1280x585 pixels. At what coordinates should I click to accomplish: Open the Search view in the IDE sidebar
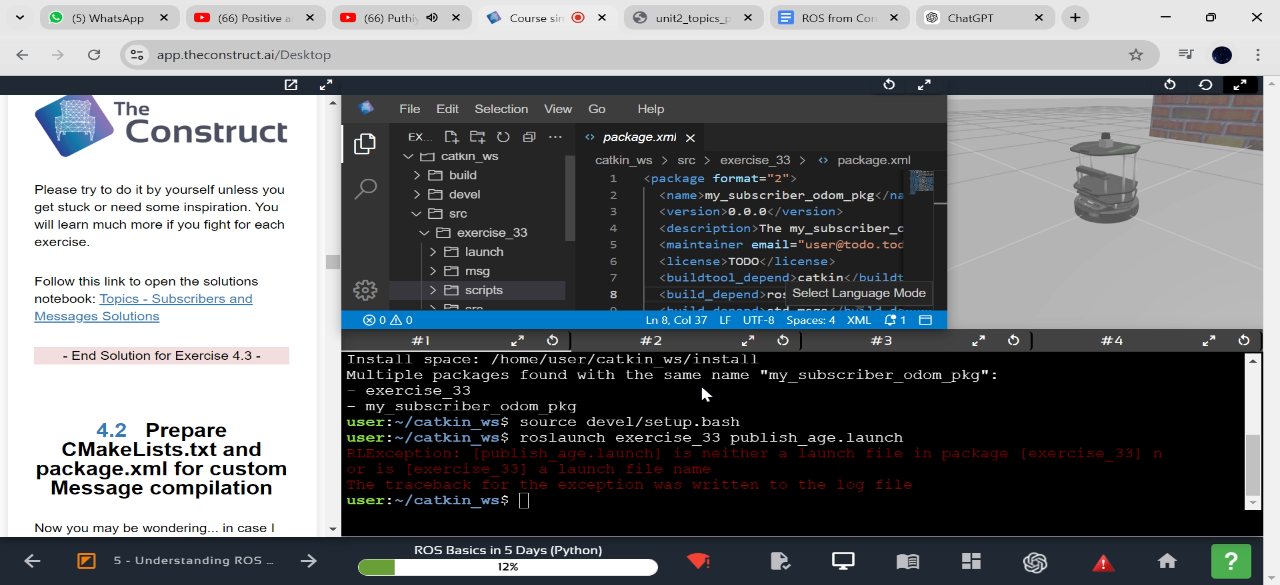pos(365,188)
